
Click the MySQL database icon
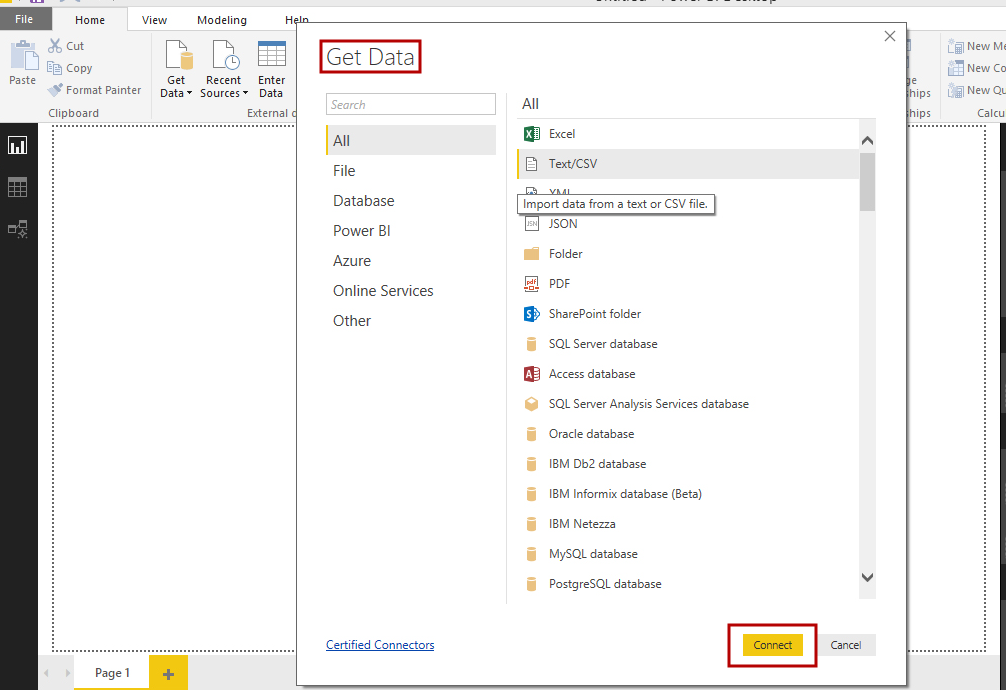pos(532,554)
